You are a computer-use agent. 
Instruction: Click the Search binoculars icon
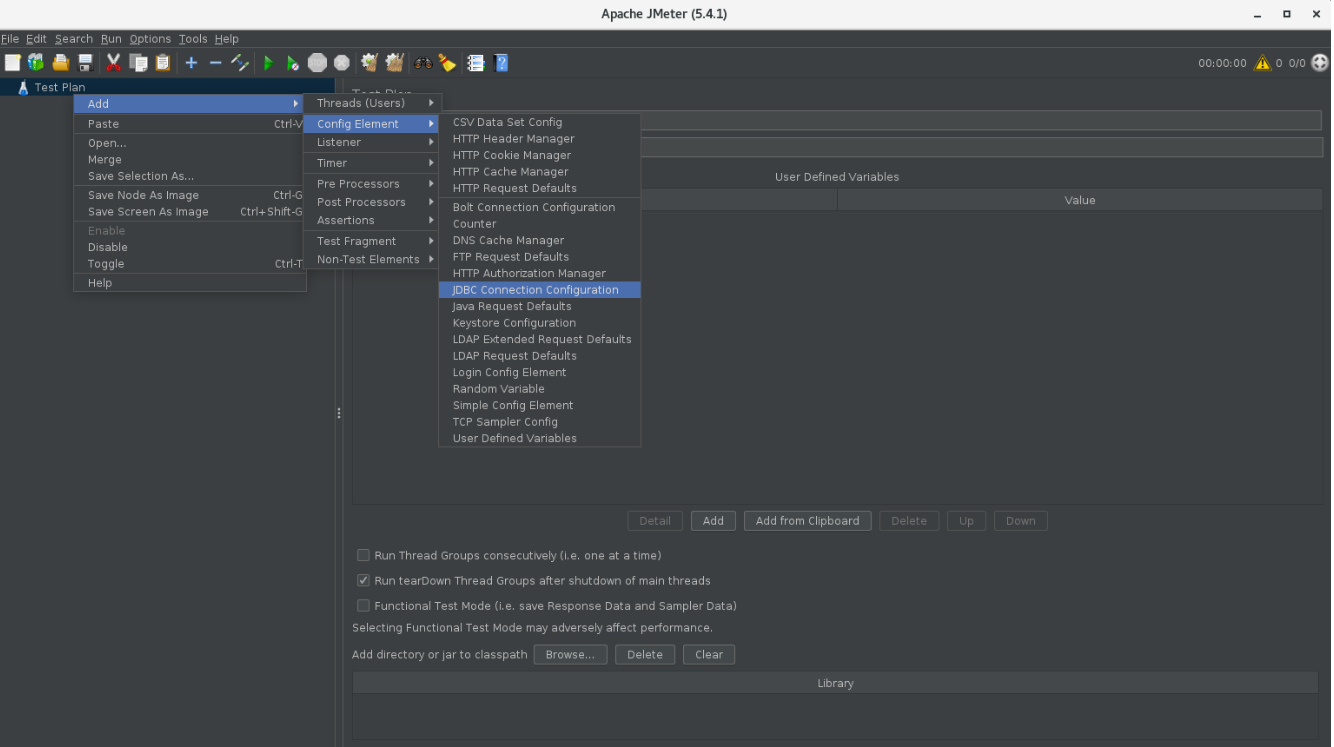click(423, 63)
